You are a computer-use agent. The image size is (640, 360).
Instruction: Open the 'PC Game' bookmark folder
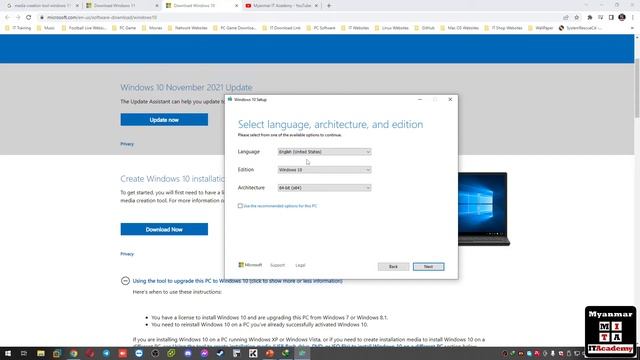(124, 28)
